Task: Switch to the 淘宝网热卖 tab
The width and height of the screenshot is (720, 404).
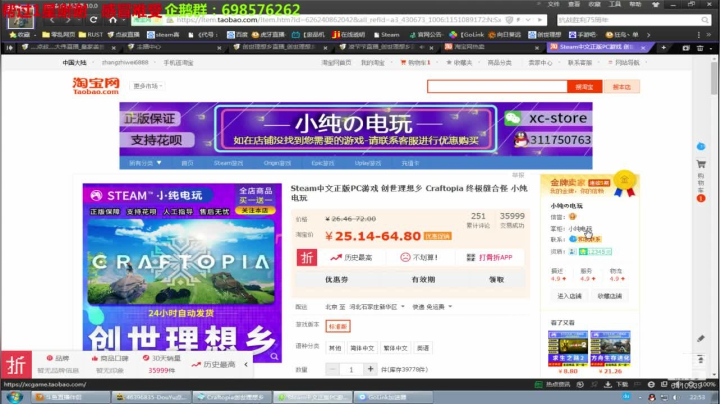Action: pyautogui.click(x=492, y=47)
